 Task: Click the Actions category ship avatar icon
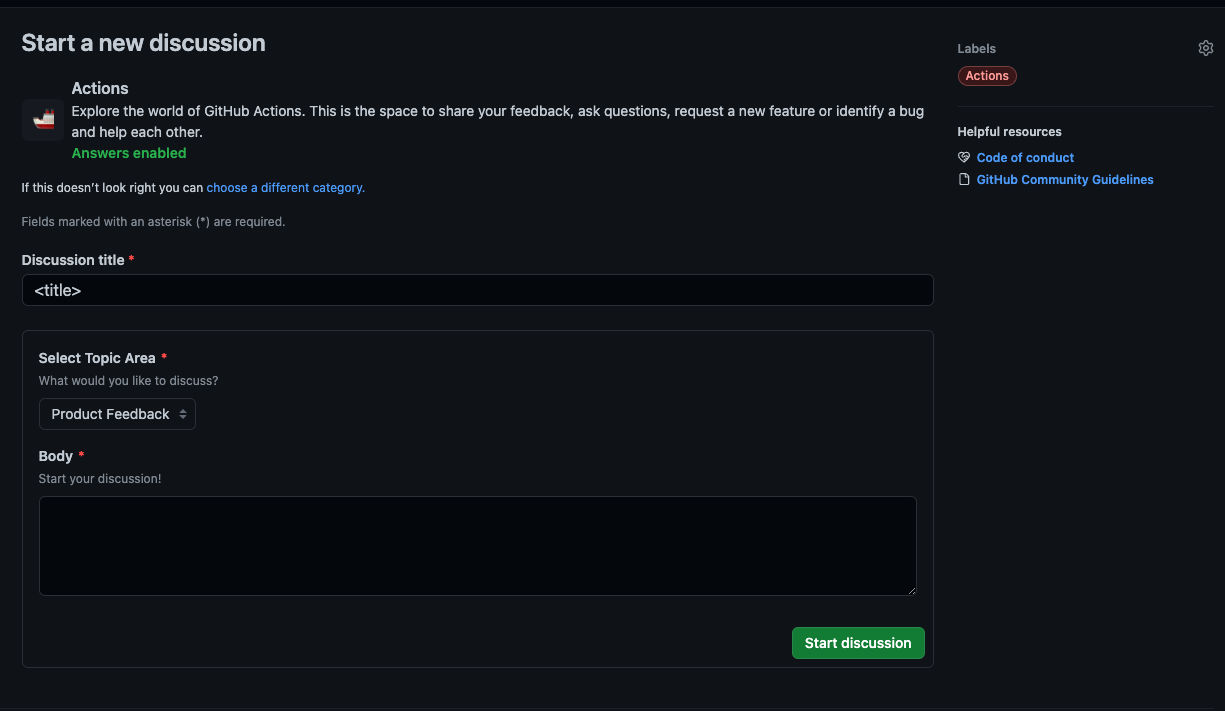[43, 120]
